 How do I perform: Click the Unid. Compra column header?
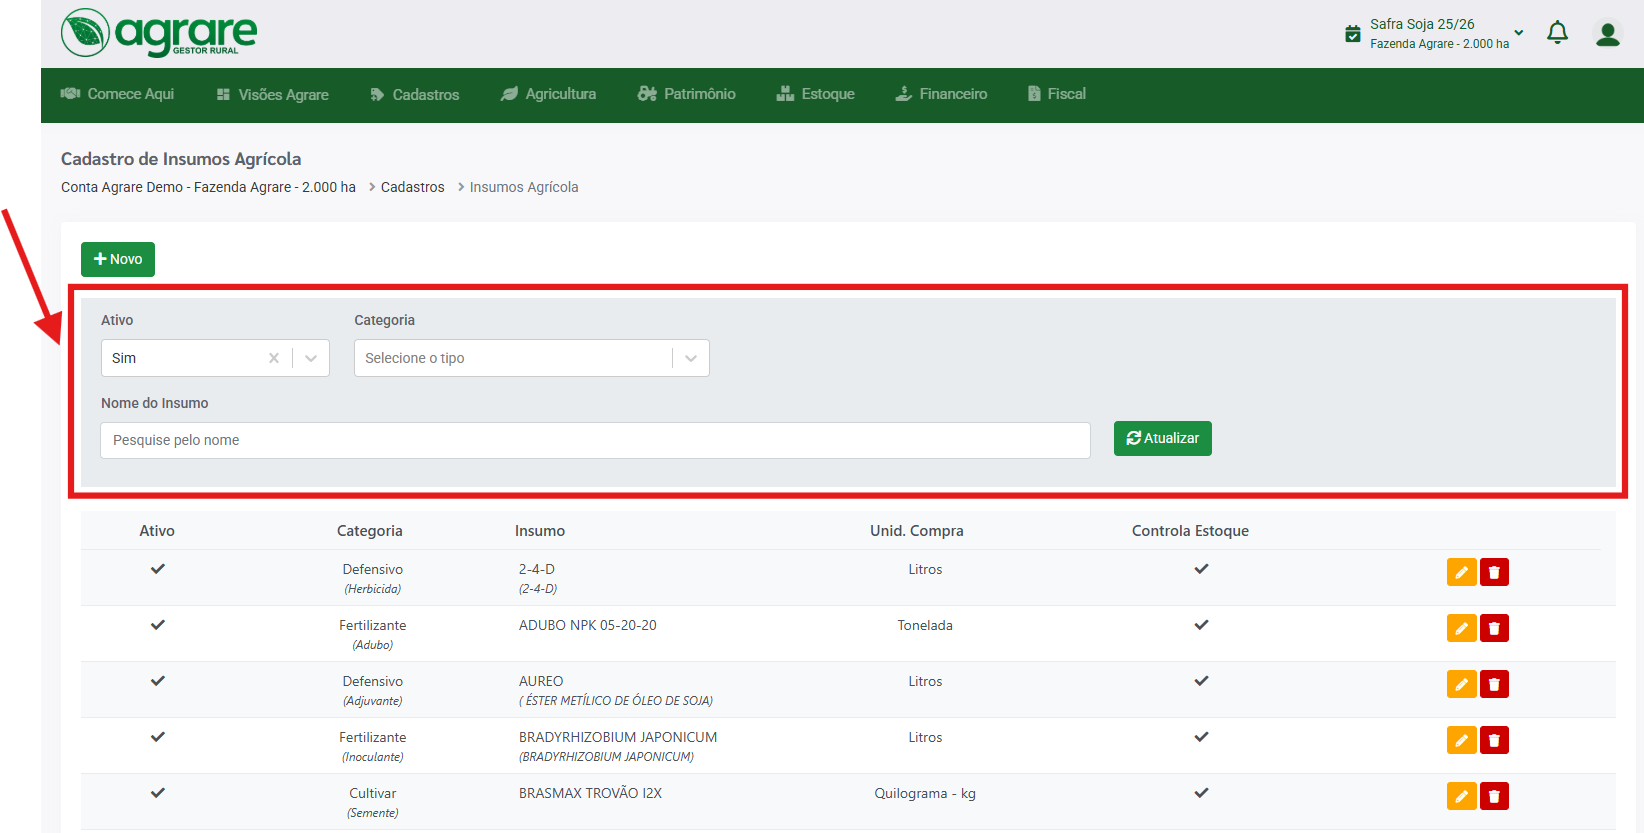click(x=917, y=531)
